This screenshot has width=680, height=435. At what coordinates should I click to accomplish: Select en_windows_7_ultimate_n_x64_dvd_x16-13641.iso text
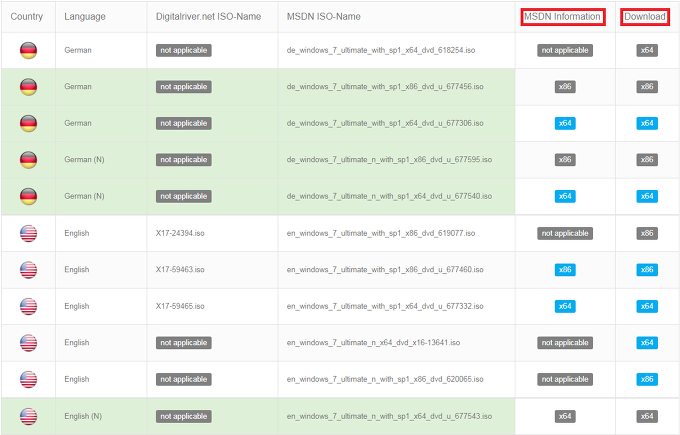pos(373,343)
